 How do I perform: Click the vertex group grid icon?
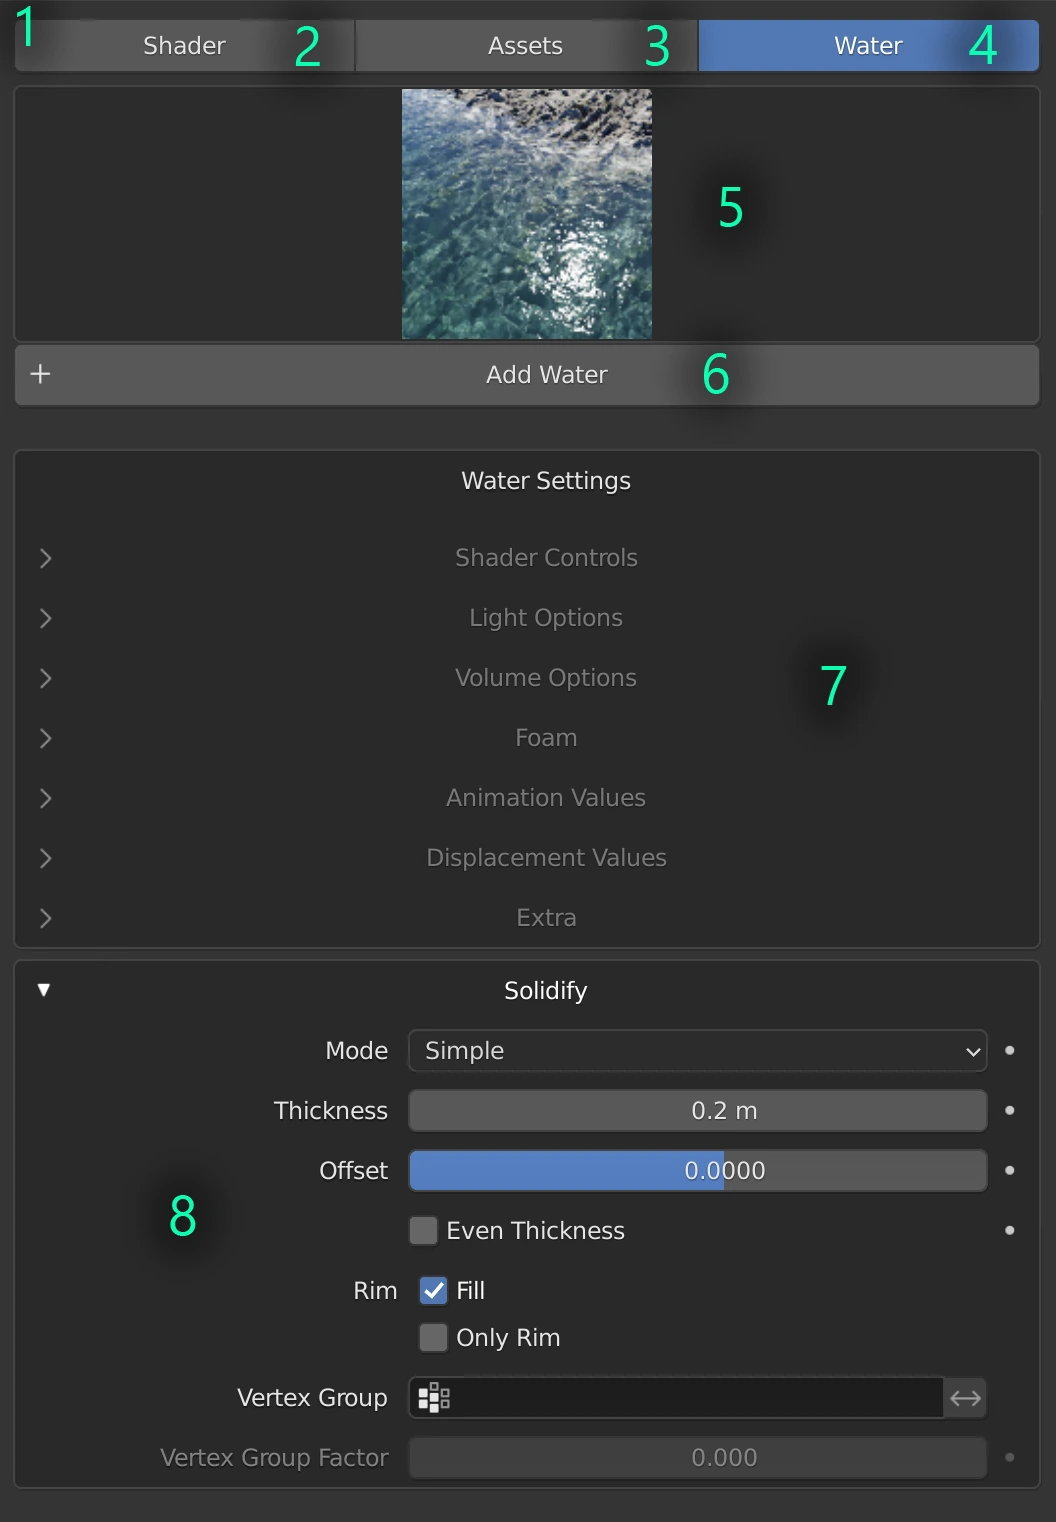pyautogui.click(x=434, y=1398)
